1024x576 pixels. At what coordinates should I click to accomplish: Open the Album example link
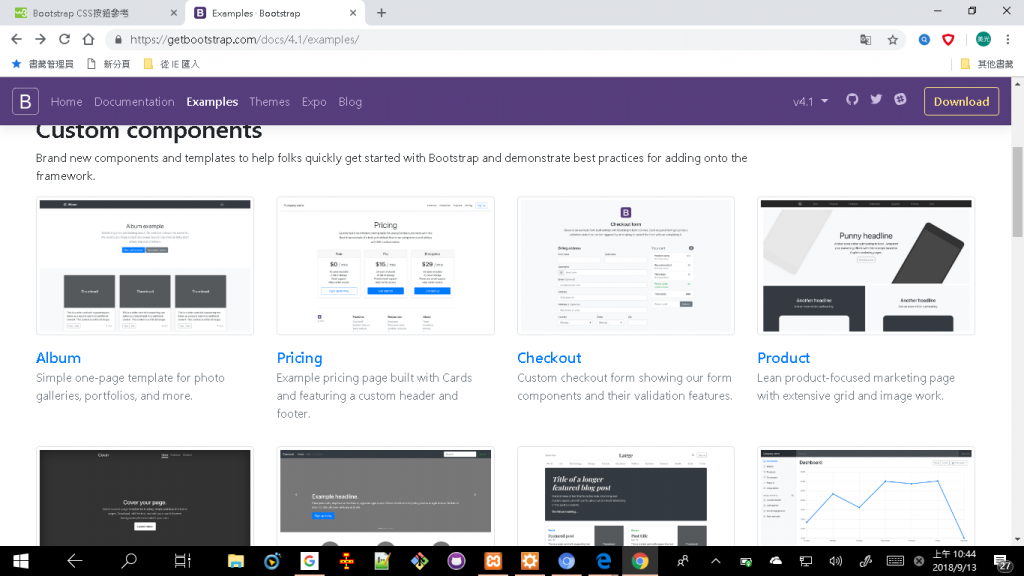point(58,358)
